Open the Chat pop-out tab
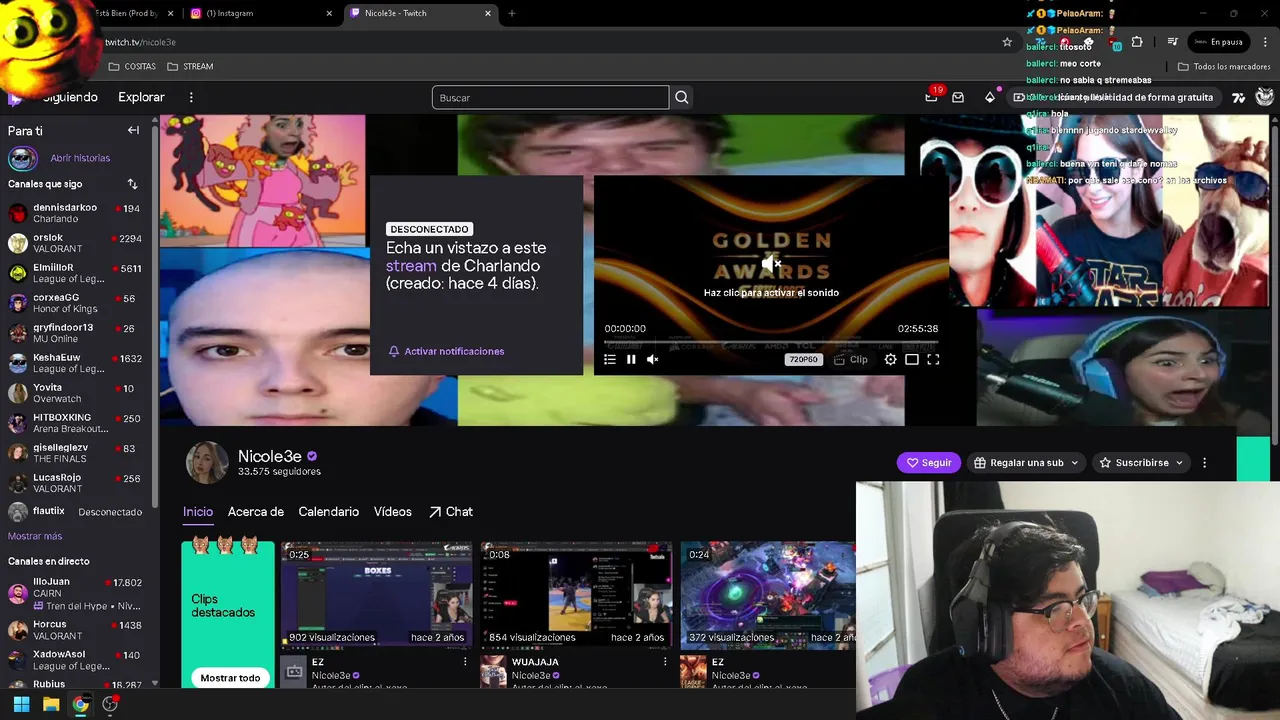The height and width of the screenshot is (720, 1280). click(x=451, y=512)
